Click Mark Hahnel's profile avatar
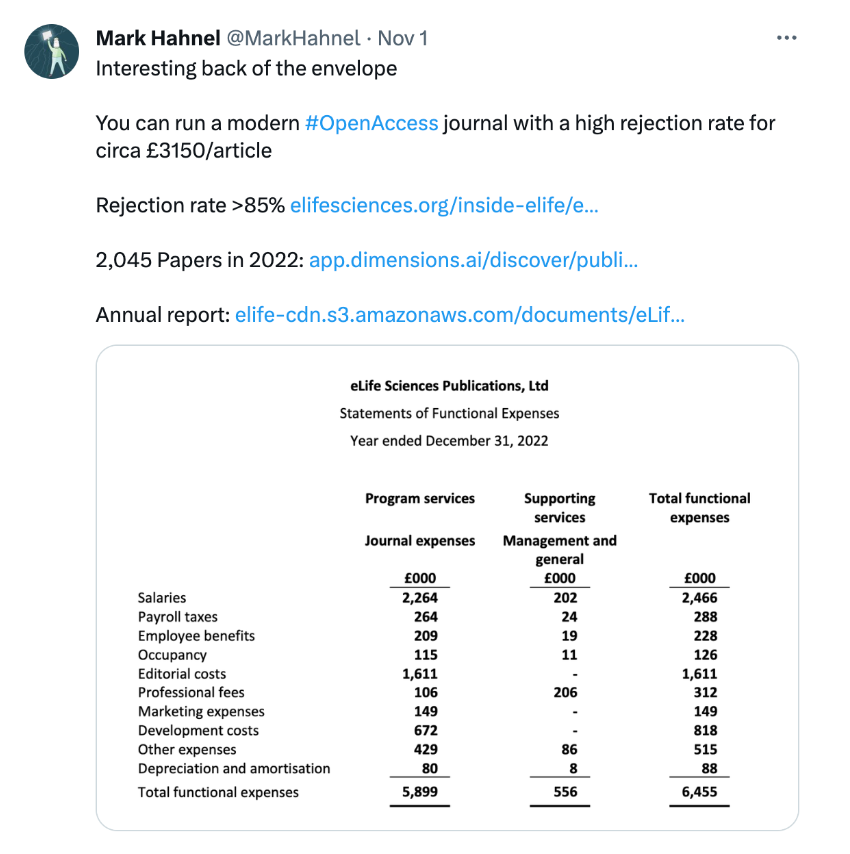 52,51
